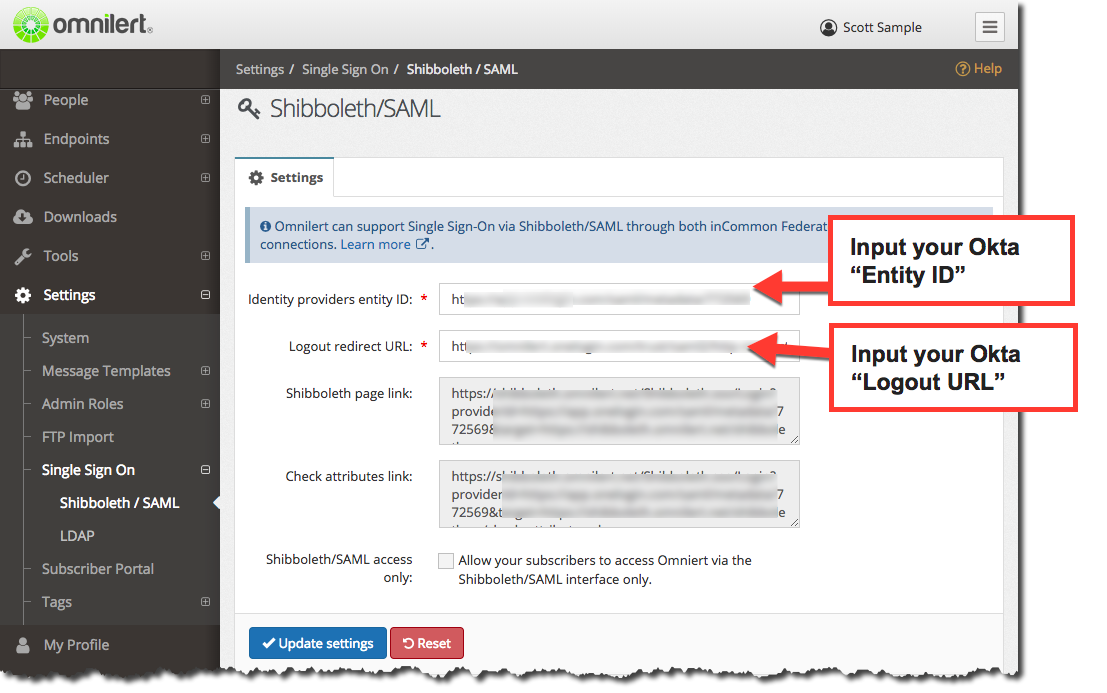This screenshot has height=693, width=1107.
Task: Collapse the Single Sign On submenu
Action: (x=205, y=470)
